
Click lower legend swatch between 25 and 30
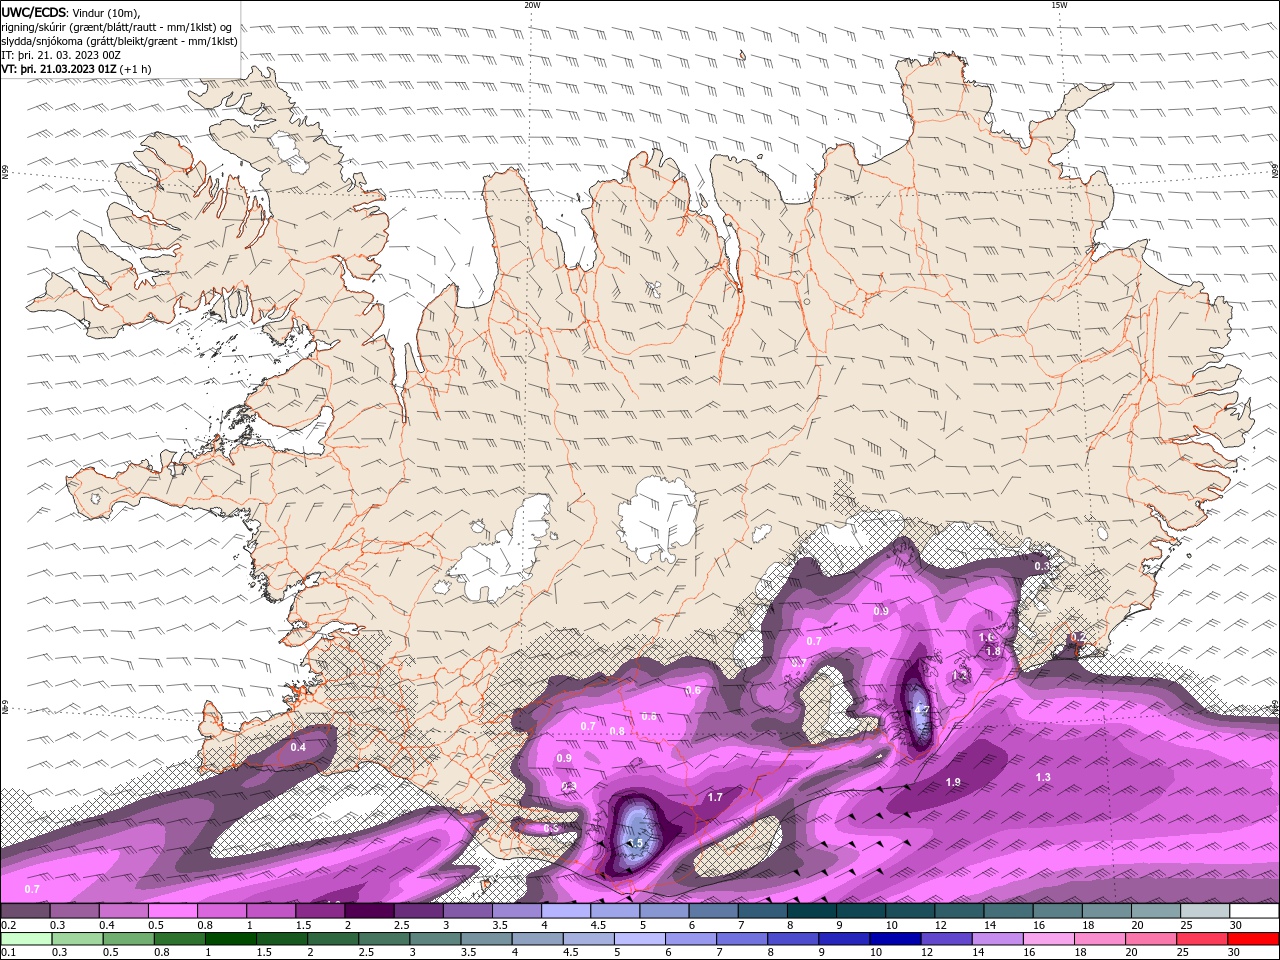[1201, 939]
